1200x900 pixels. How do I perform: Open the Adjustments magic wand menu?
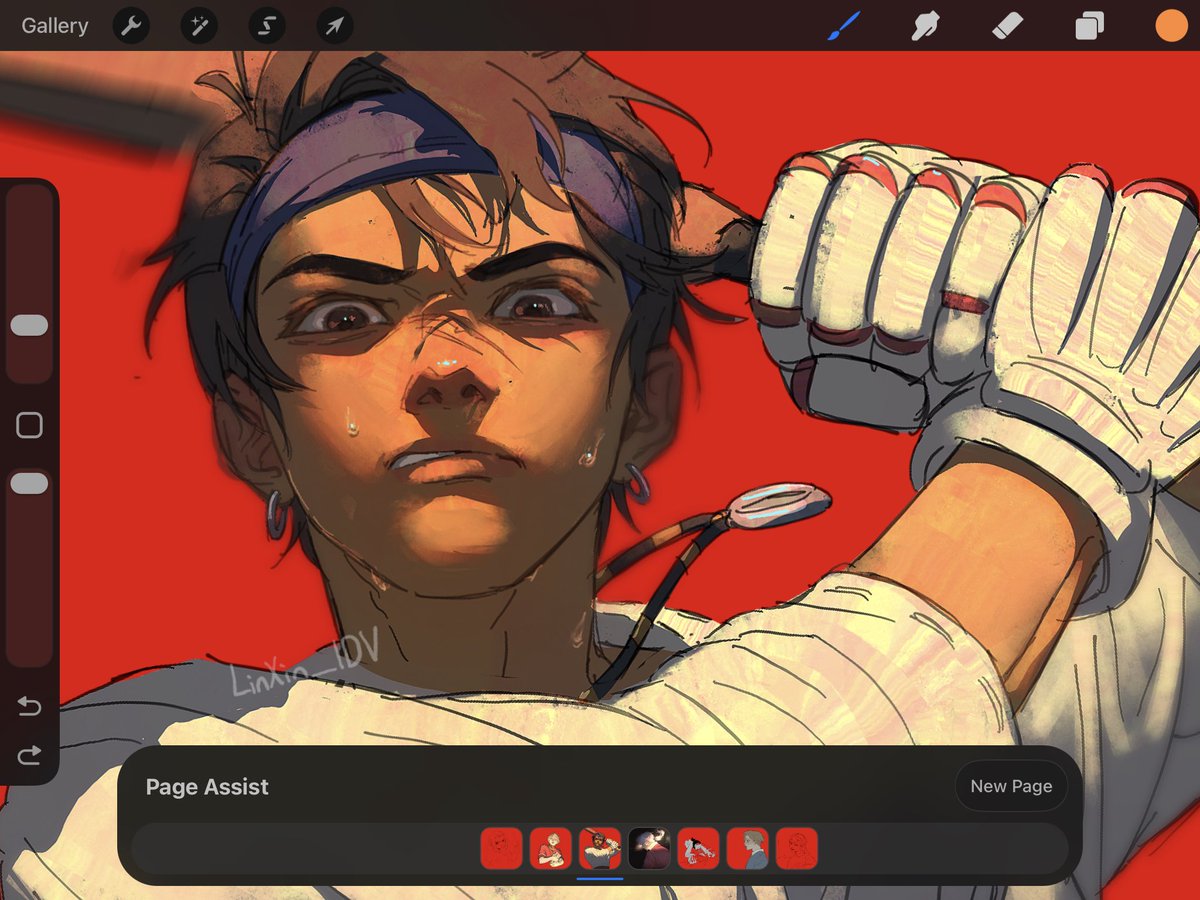click(199, 26)
